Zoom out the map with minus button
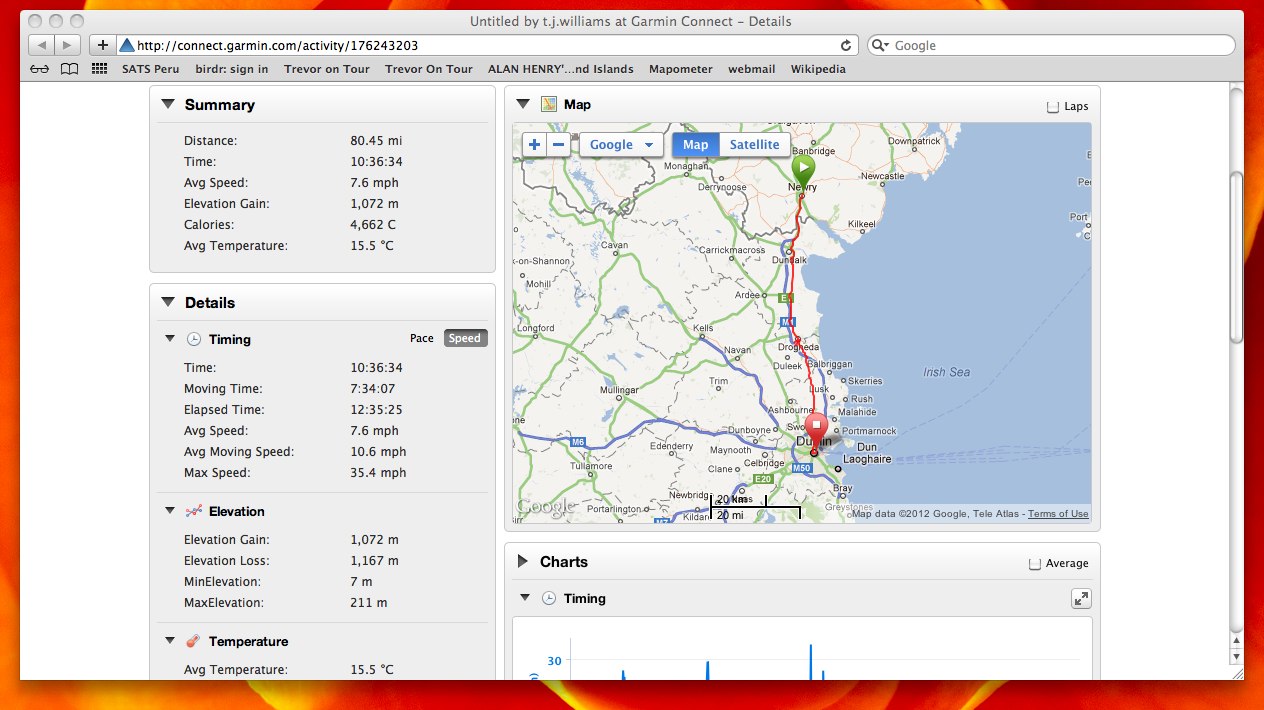 point(559,145)
